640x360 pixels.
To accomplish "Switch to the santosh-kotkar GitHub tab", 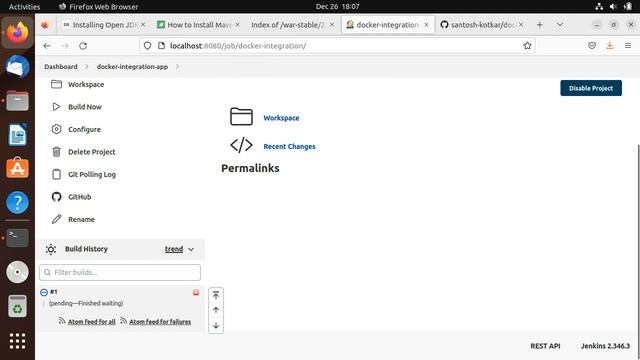I will click(482, 25).
